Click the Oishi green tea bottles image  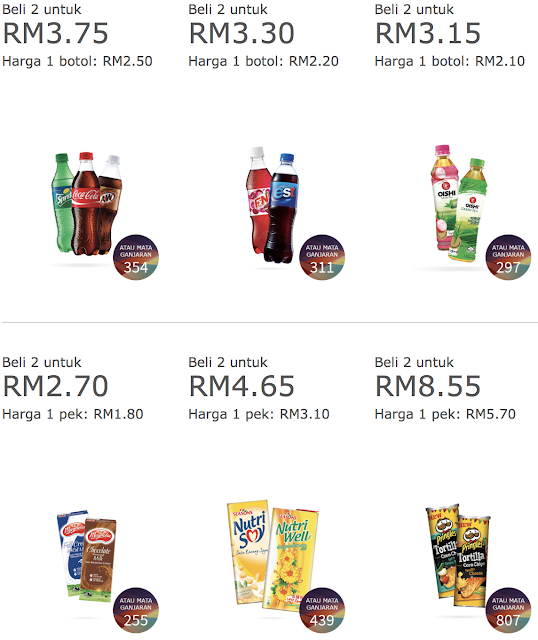(x=459, y=203)
